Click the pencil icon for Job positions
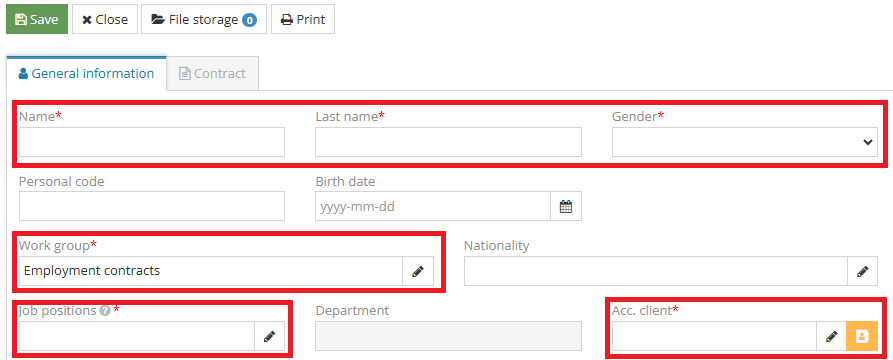The width and height of the screenshot is (893, 360). 269,336
